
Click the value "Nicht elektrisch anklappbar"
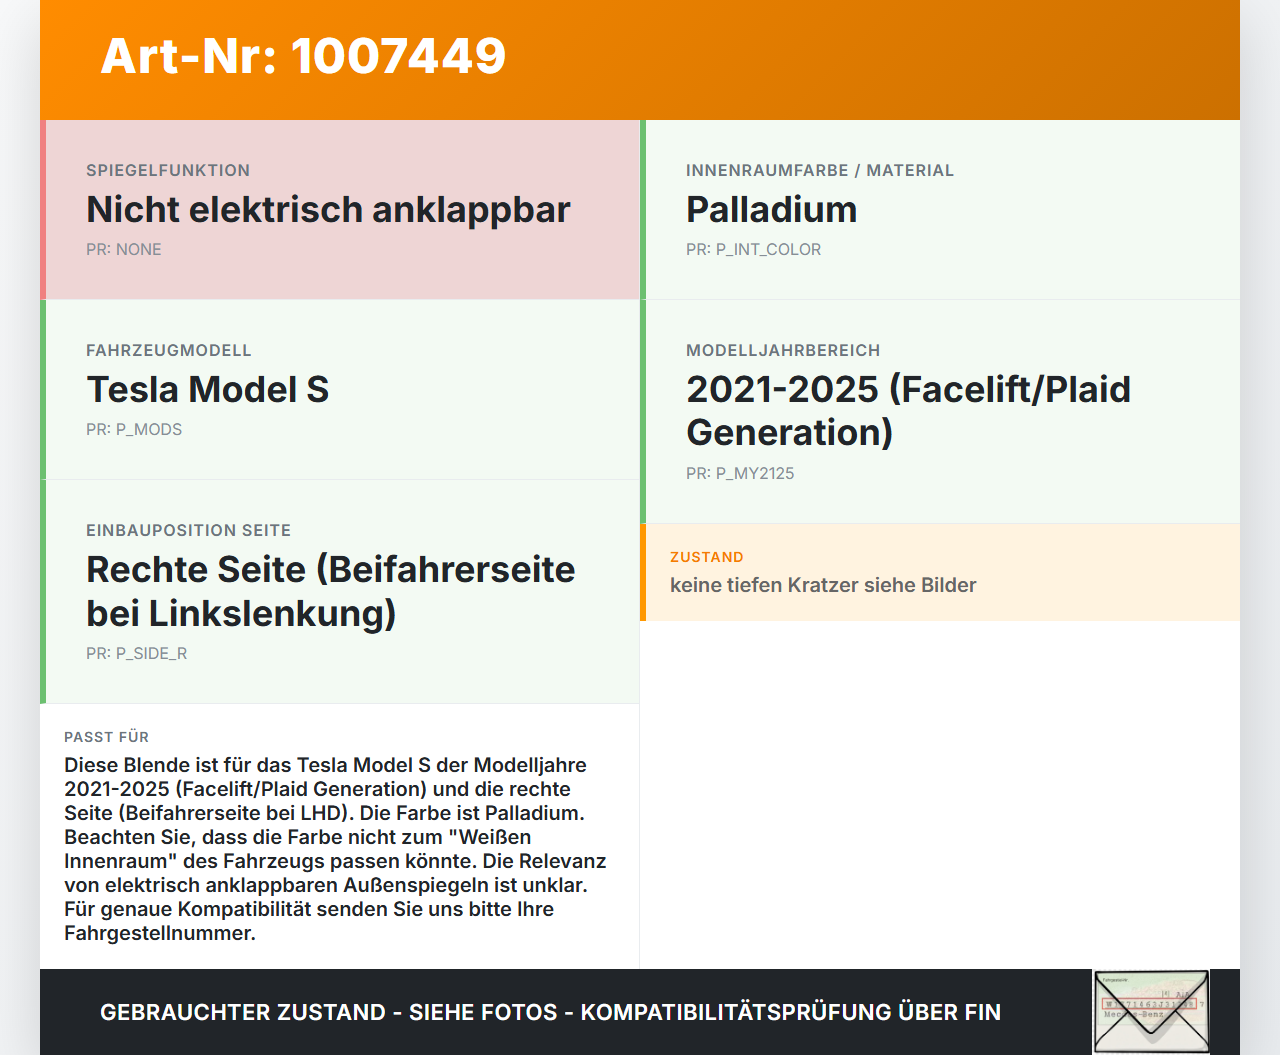click(x=328, y=209)
